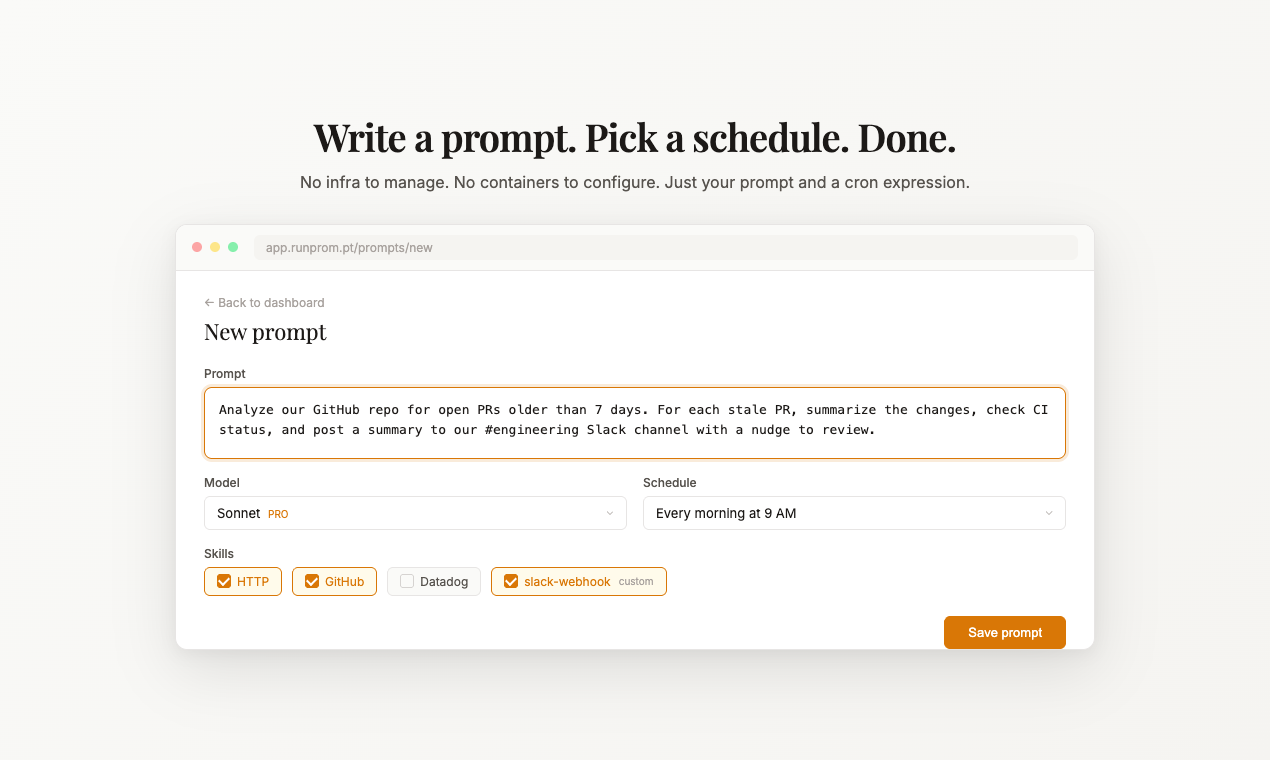Click the Save prompt button
The height and width of the screenshot is (760, 1270).
(1004, 632)
